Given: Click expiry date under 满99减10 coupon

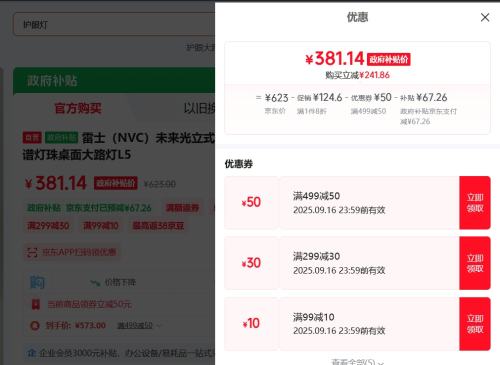Looking at the screenshot, I should coord(339,331).
